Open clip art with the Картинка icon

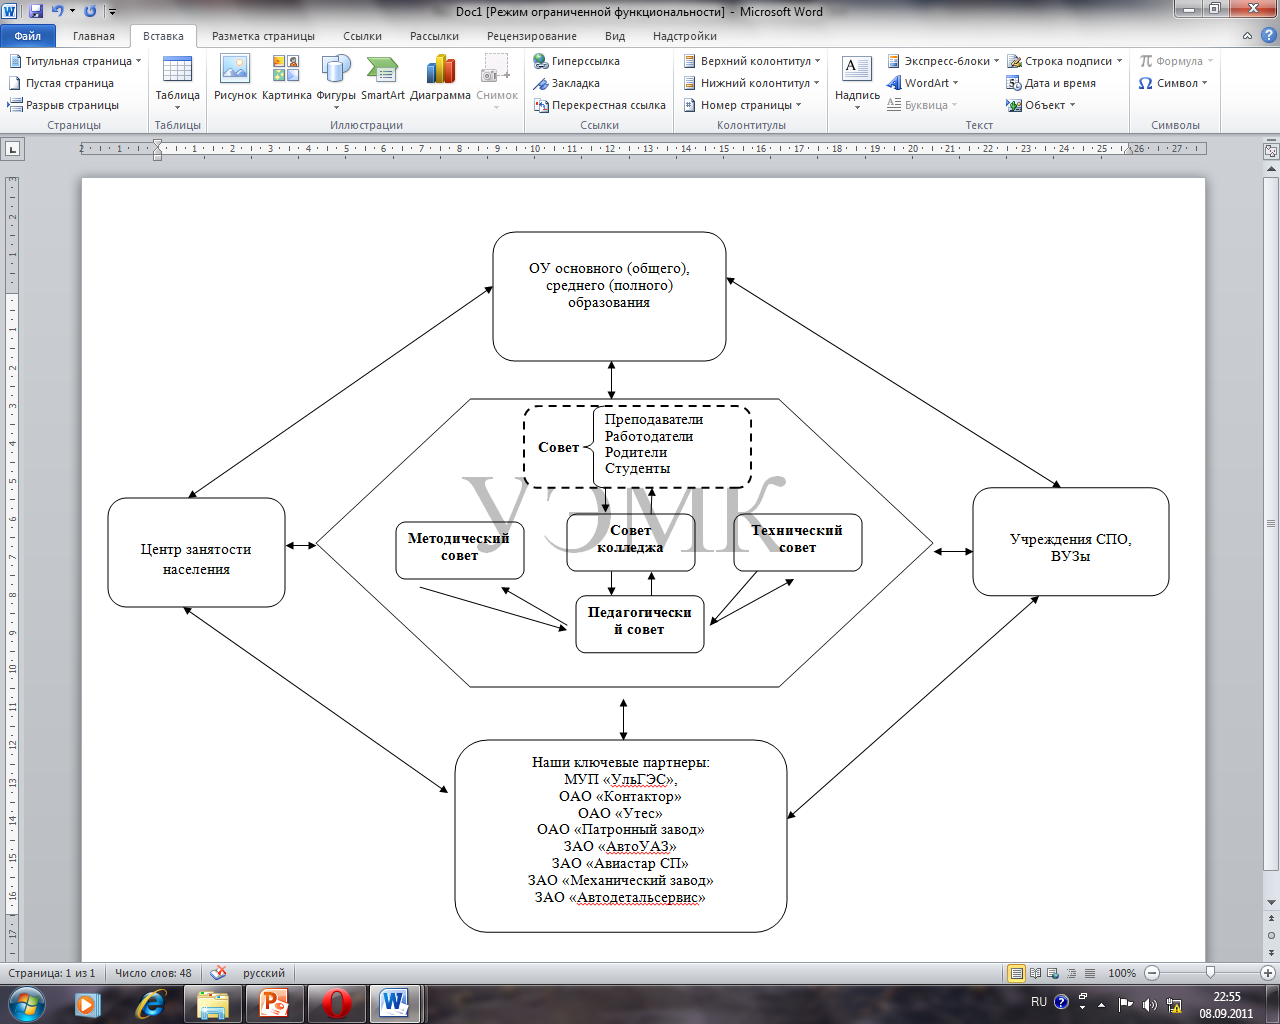pos(286,78)
